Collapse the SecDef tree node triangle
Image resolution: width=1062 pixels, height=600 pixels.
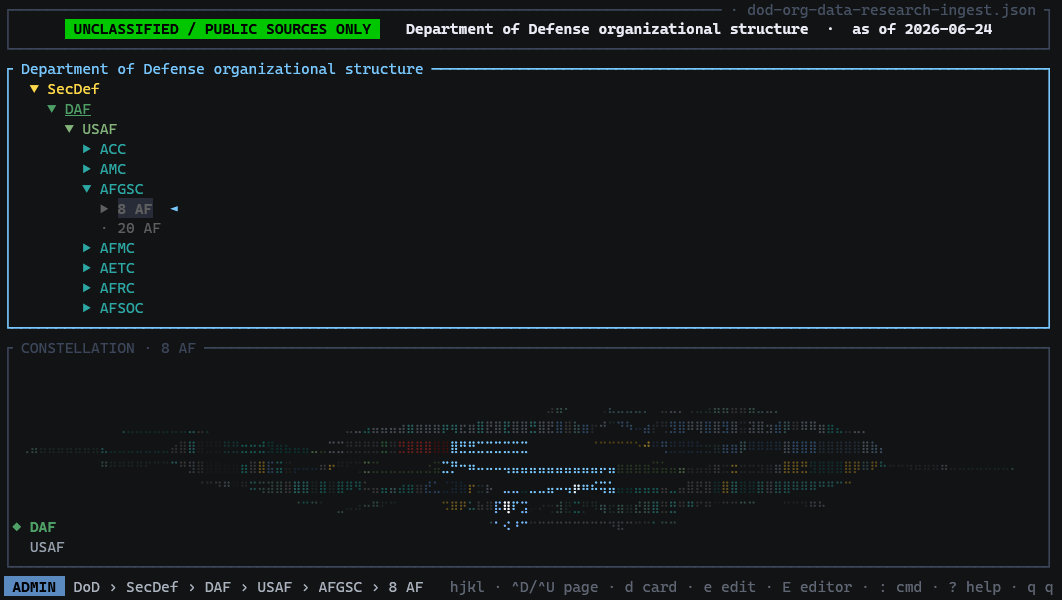click(x=34, y=89)
